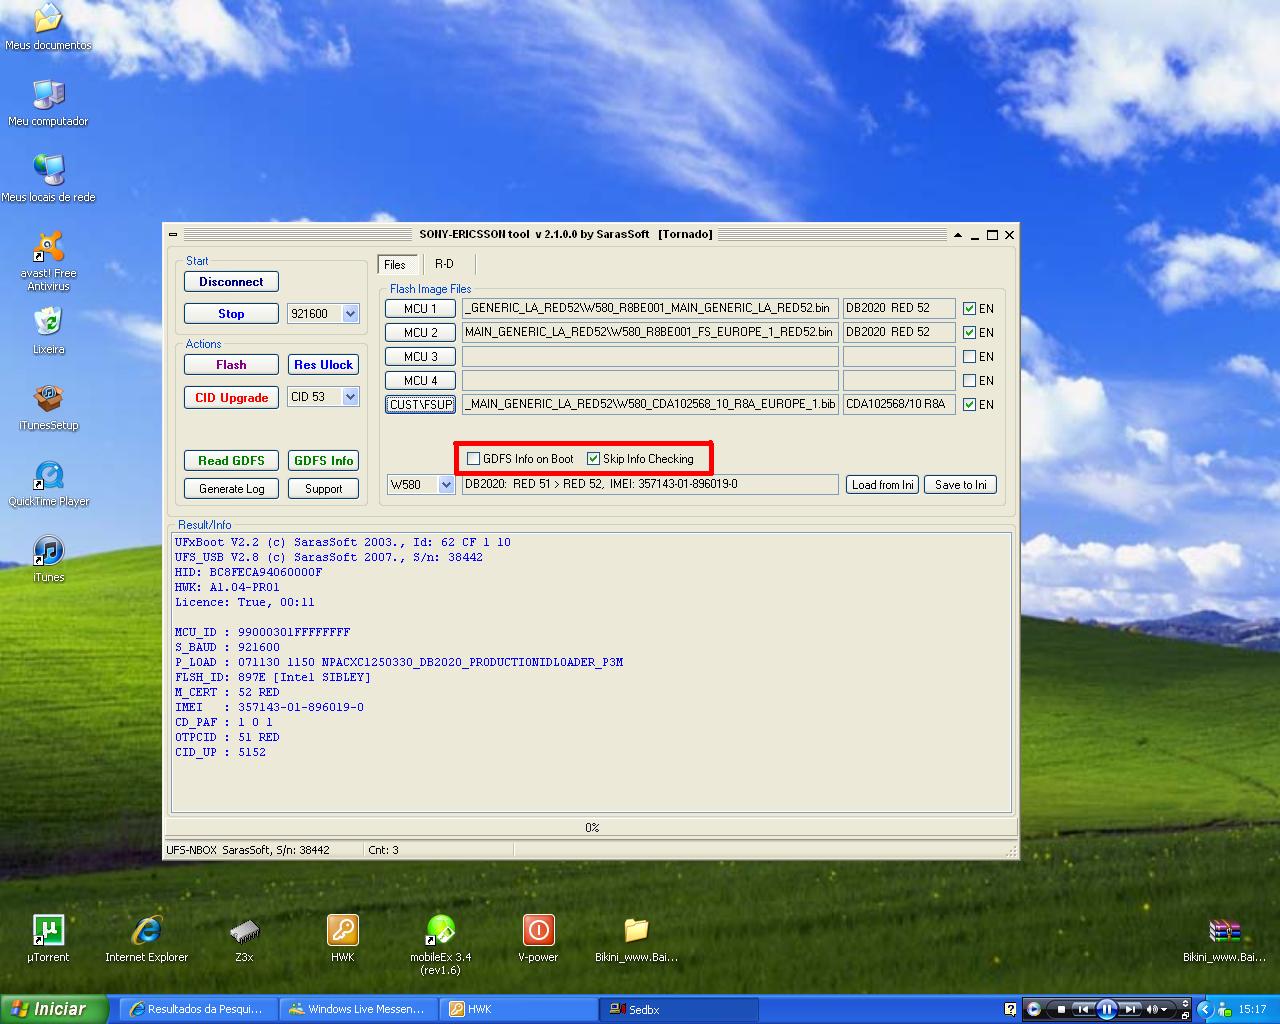This screenshot has height=1024, width=1280.
Task: Open the 921600 baud rate dropdown
Action: coord(350,314)
